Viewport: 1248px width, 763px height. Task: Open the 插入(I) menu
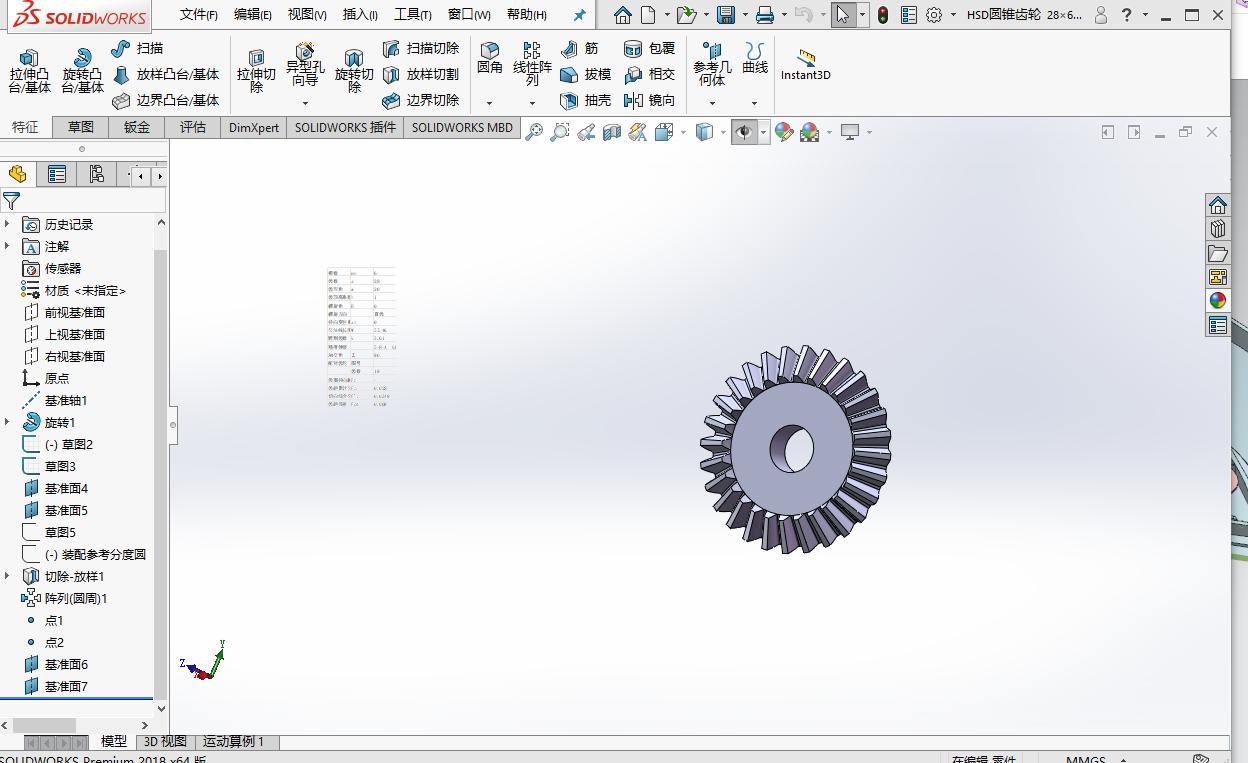[x=360, y=15]
